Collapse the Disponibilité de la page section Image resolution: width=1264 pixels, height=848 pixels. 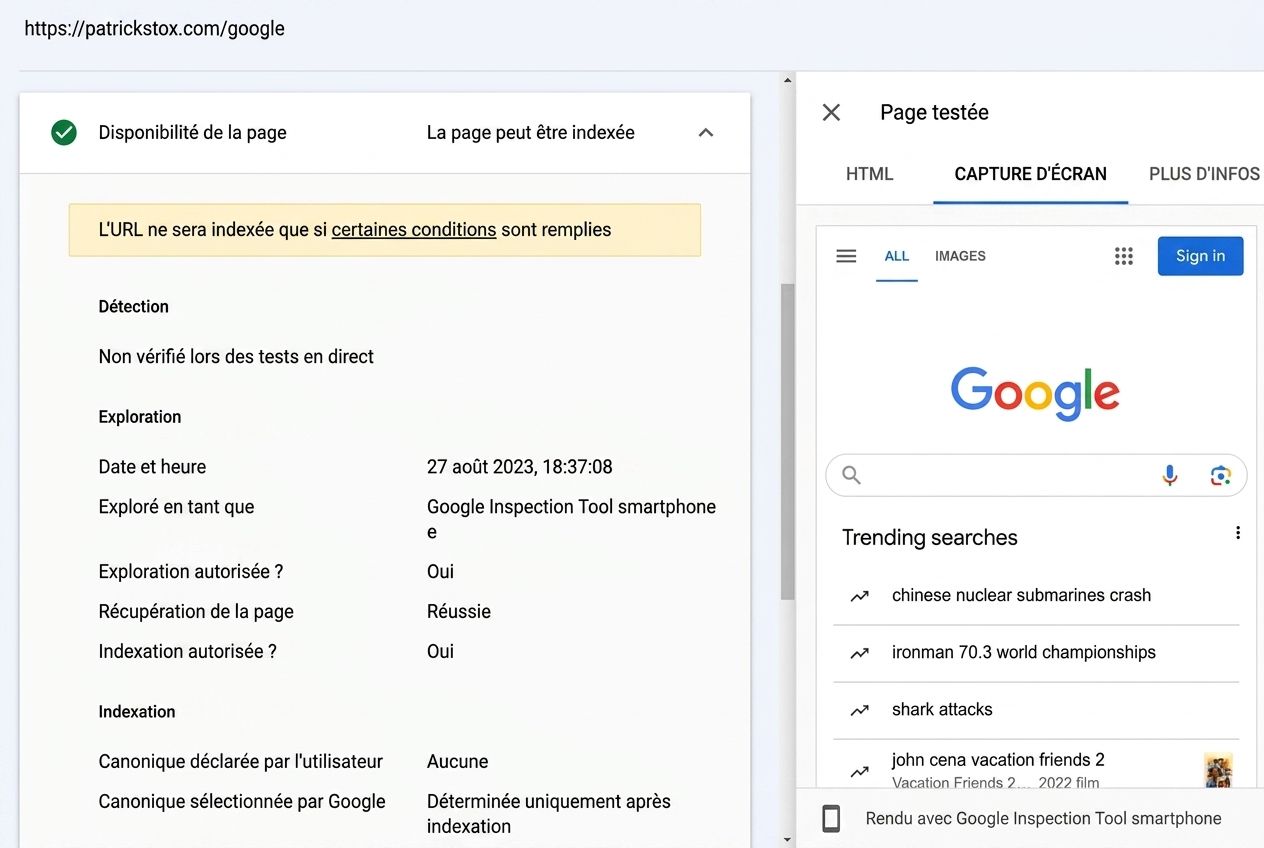pyautogui.click(x=706, y=132)
